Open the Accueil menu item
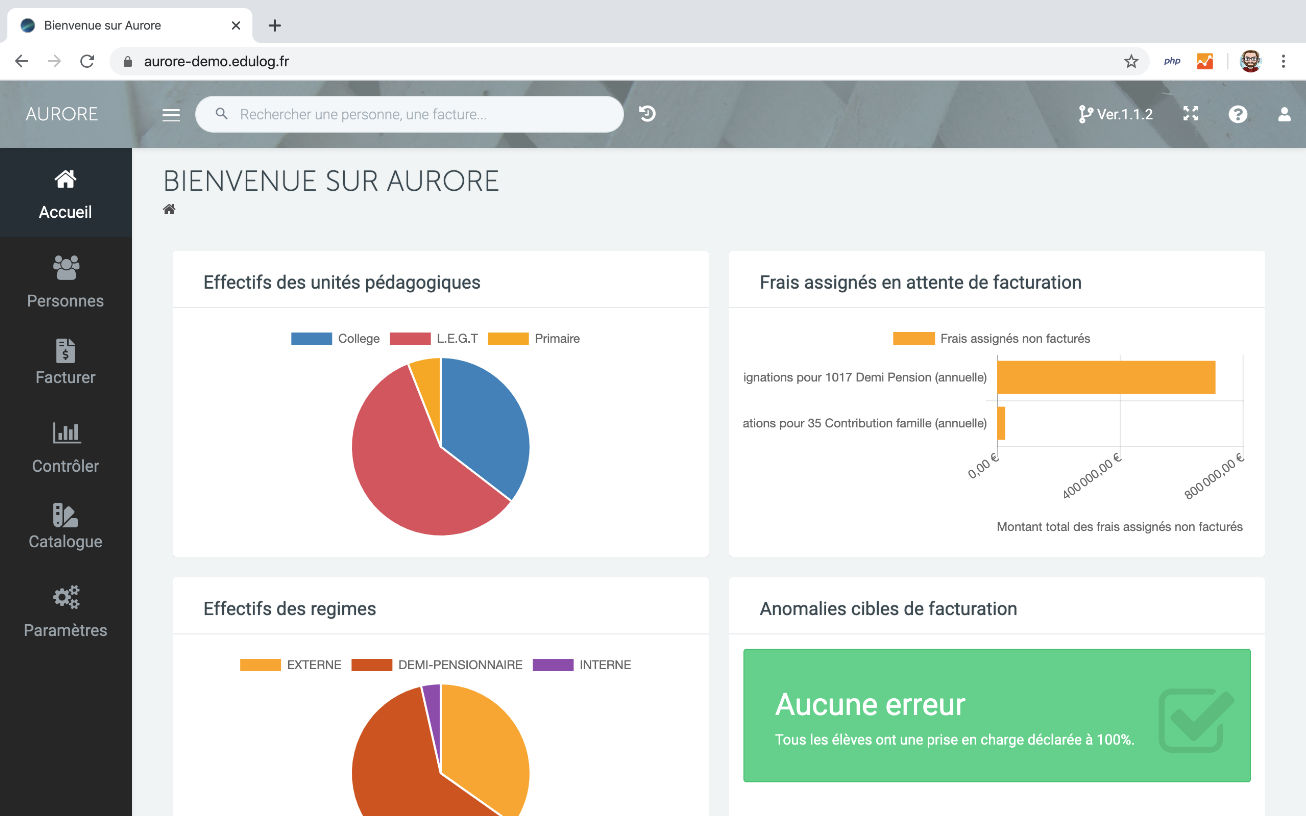Image resolution: width=1306 pixels, height=816 pixels. [x=65, y=193]
